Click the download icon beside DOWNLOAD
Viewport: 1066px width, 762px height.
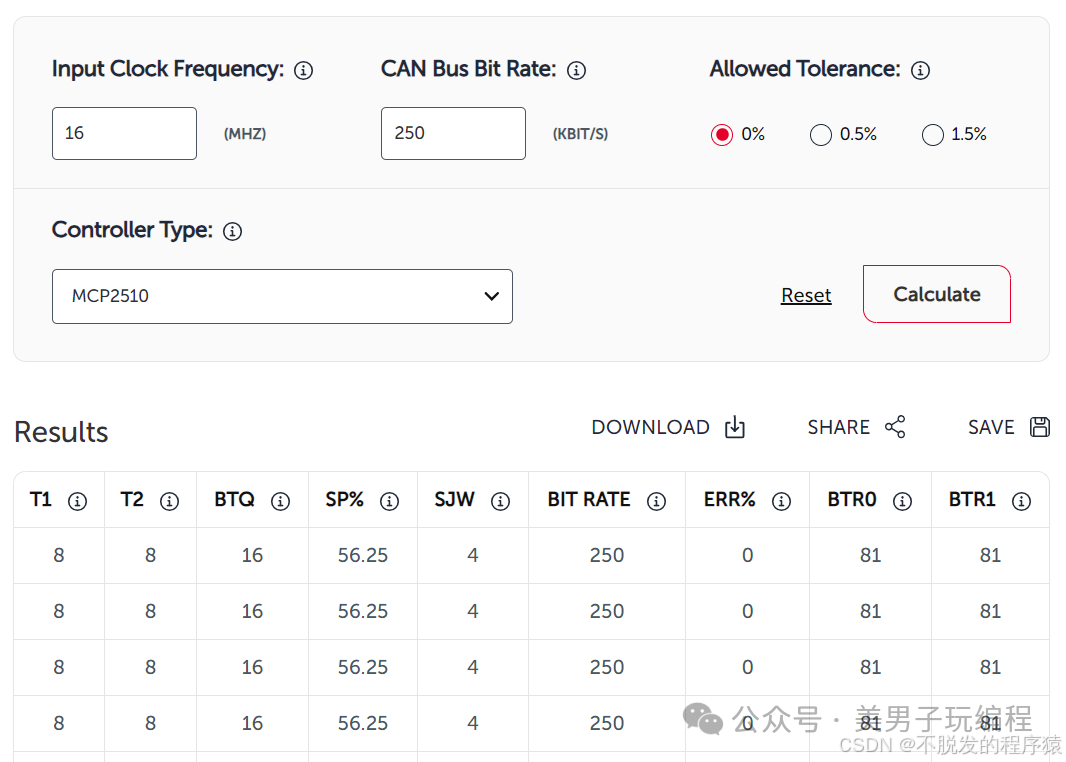click(735, 428)
